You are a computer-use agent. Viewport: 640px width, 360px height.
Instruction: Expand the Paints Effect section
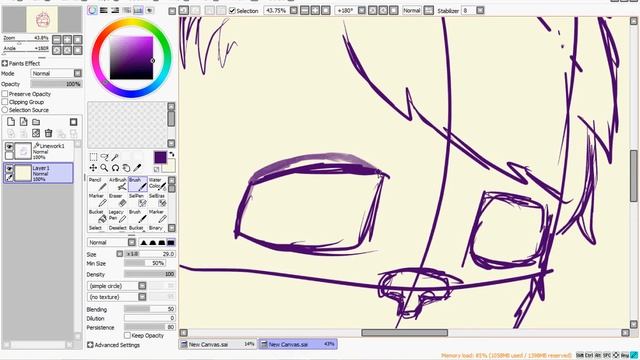point(4,63)
